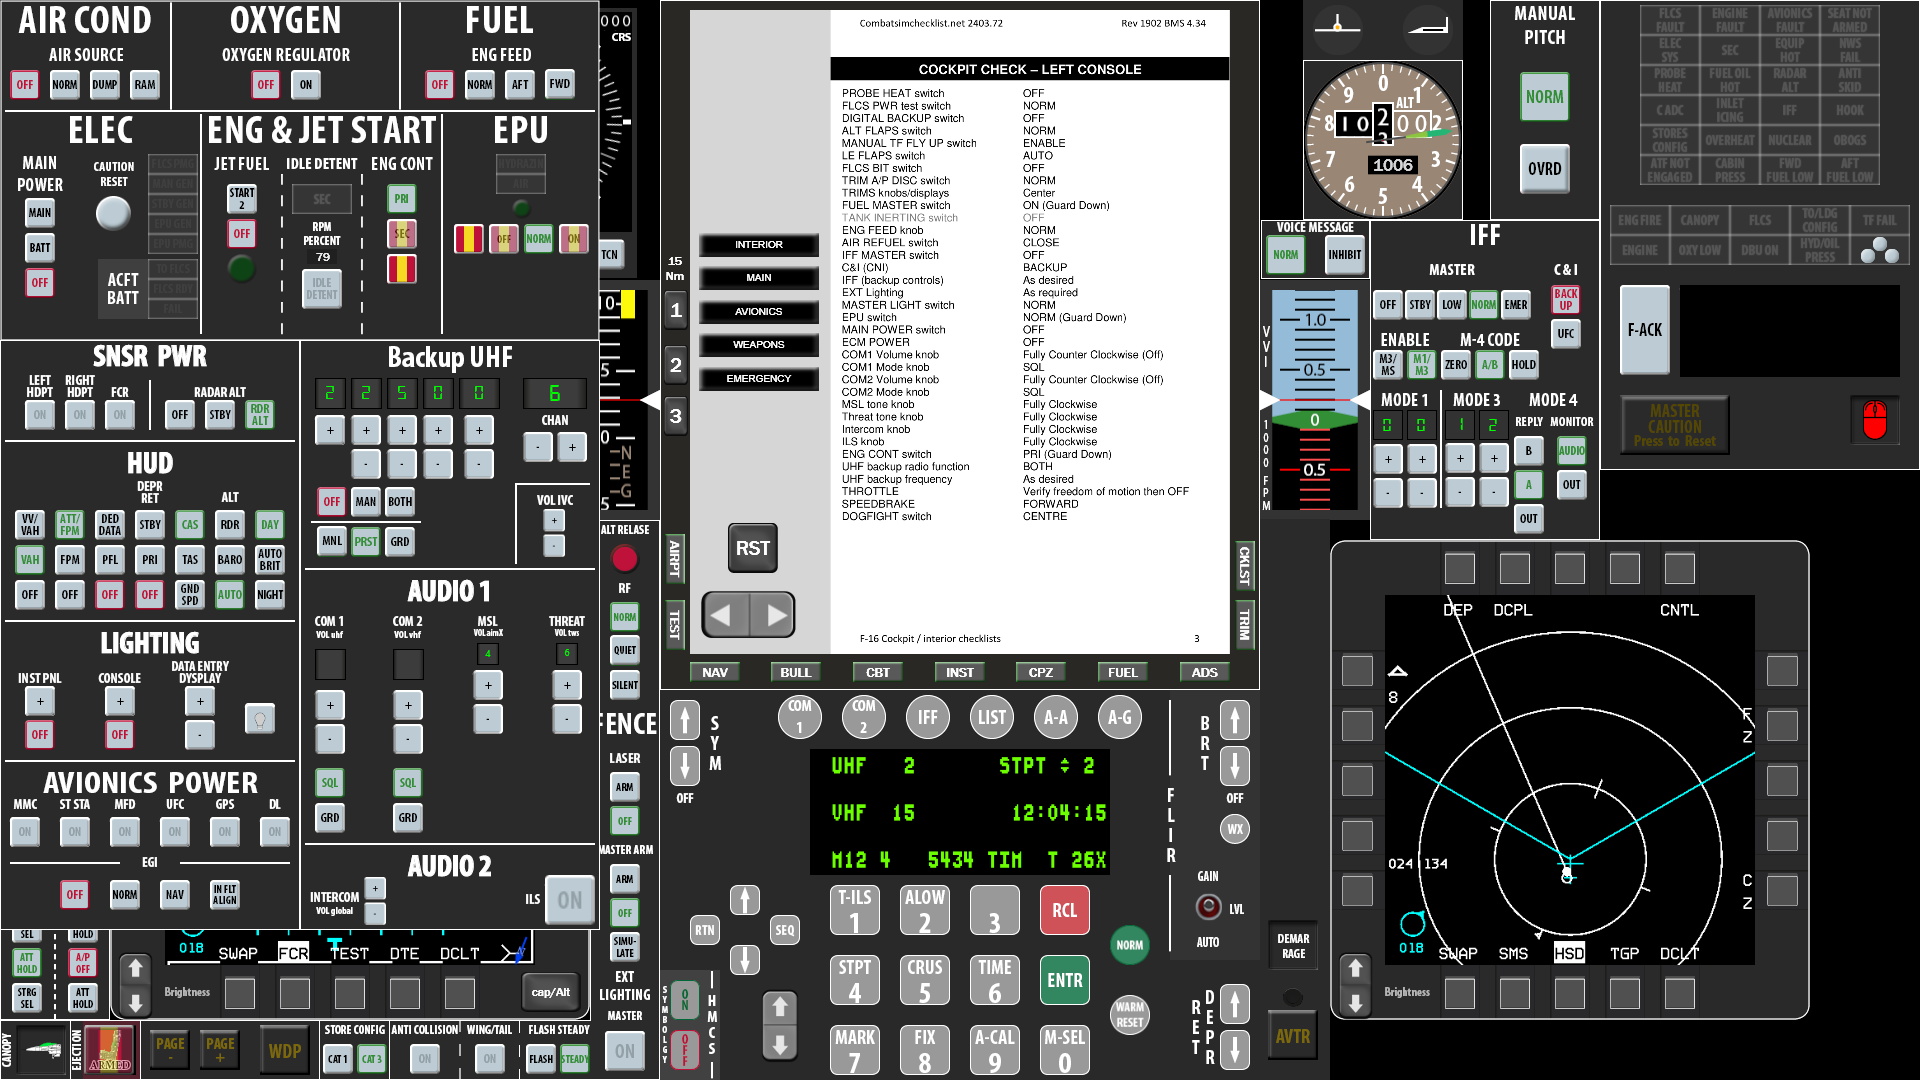Click the FLIR GAIN knob
Image resolution: width=1920 pixels, height=1080 pixels.
(1208, 907)
